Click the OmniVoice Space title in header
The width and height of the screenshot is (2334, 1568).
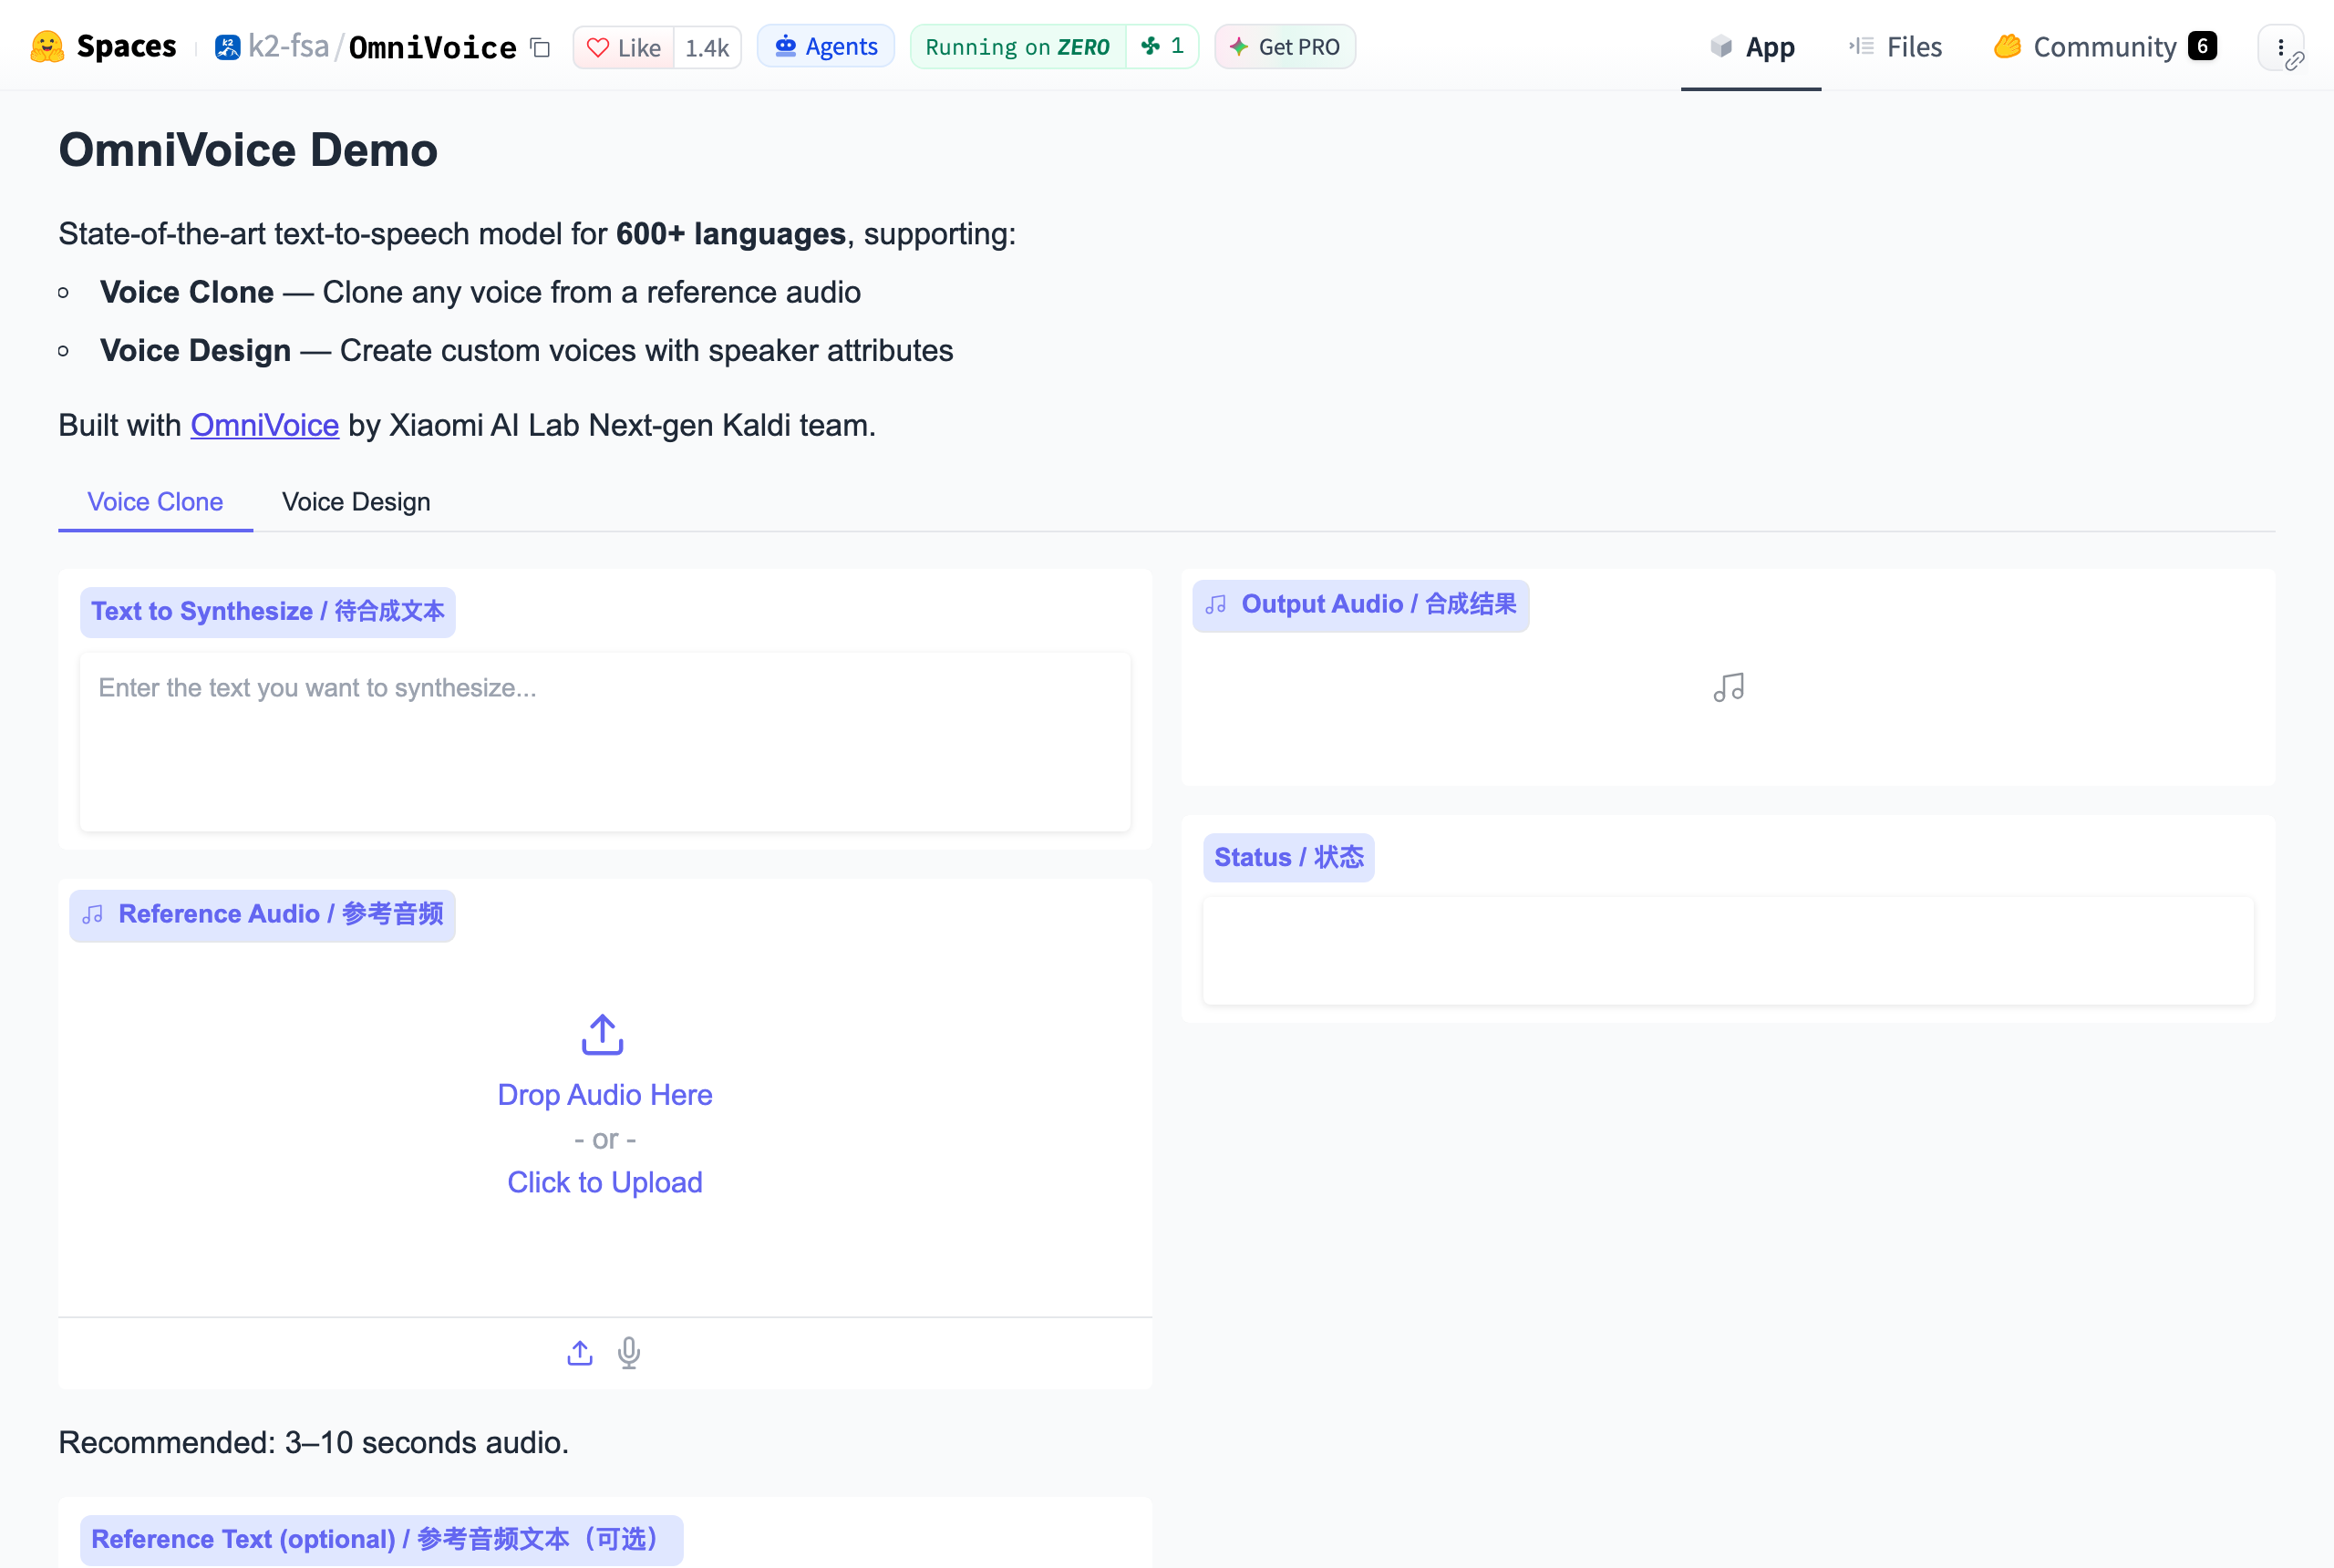(433, 47)
